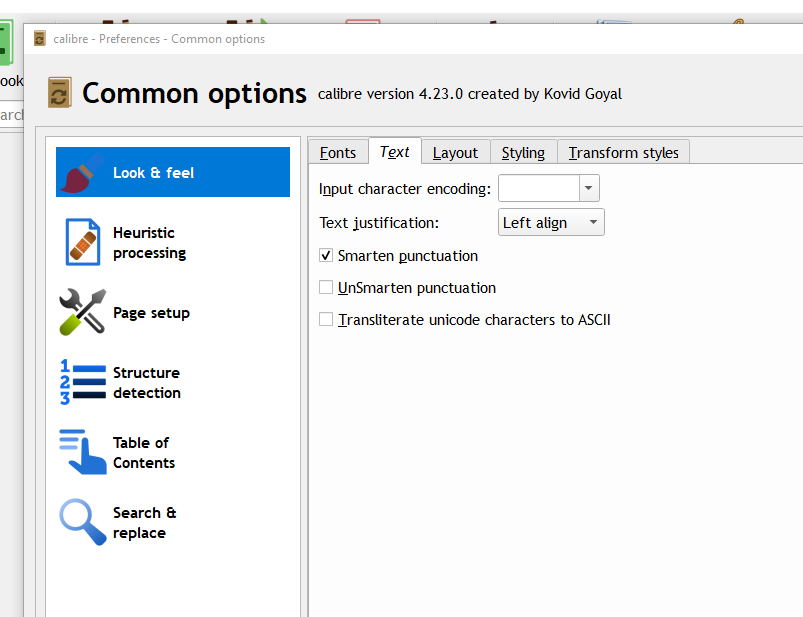Open the Structure detection numbered-list icon
This screenshot has width=803, height=617.
coord(82,382)
